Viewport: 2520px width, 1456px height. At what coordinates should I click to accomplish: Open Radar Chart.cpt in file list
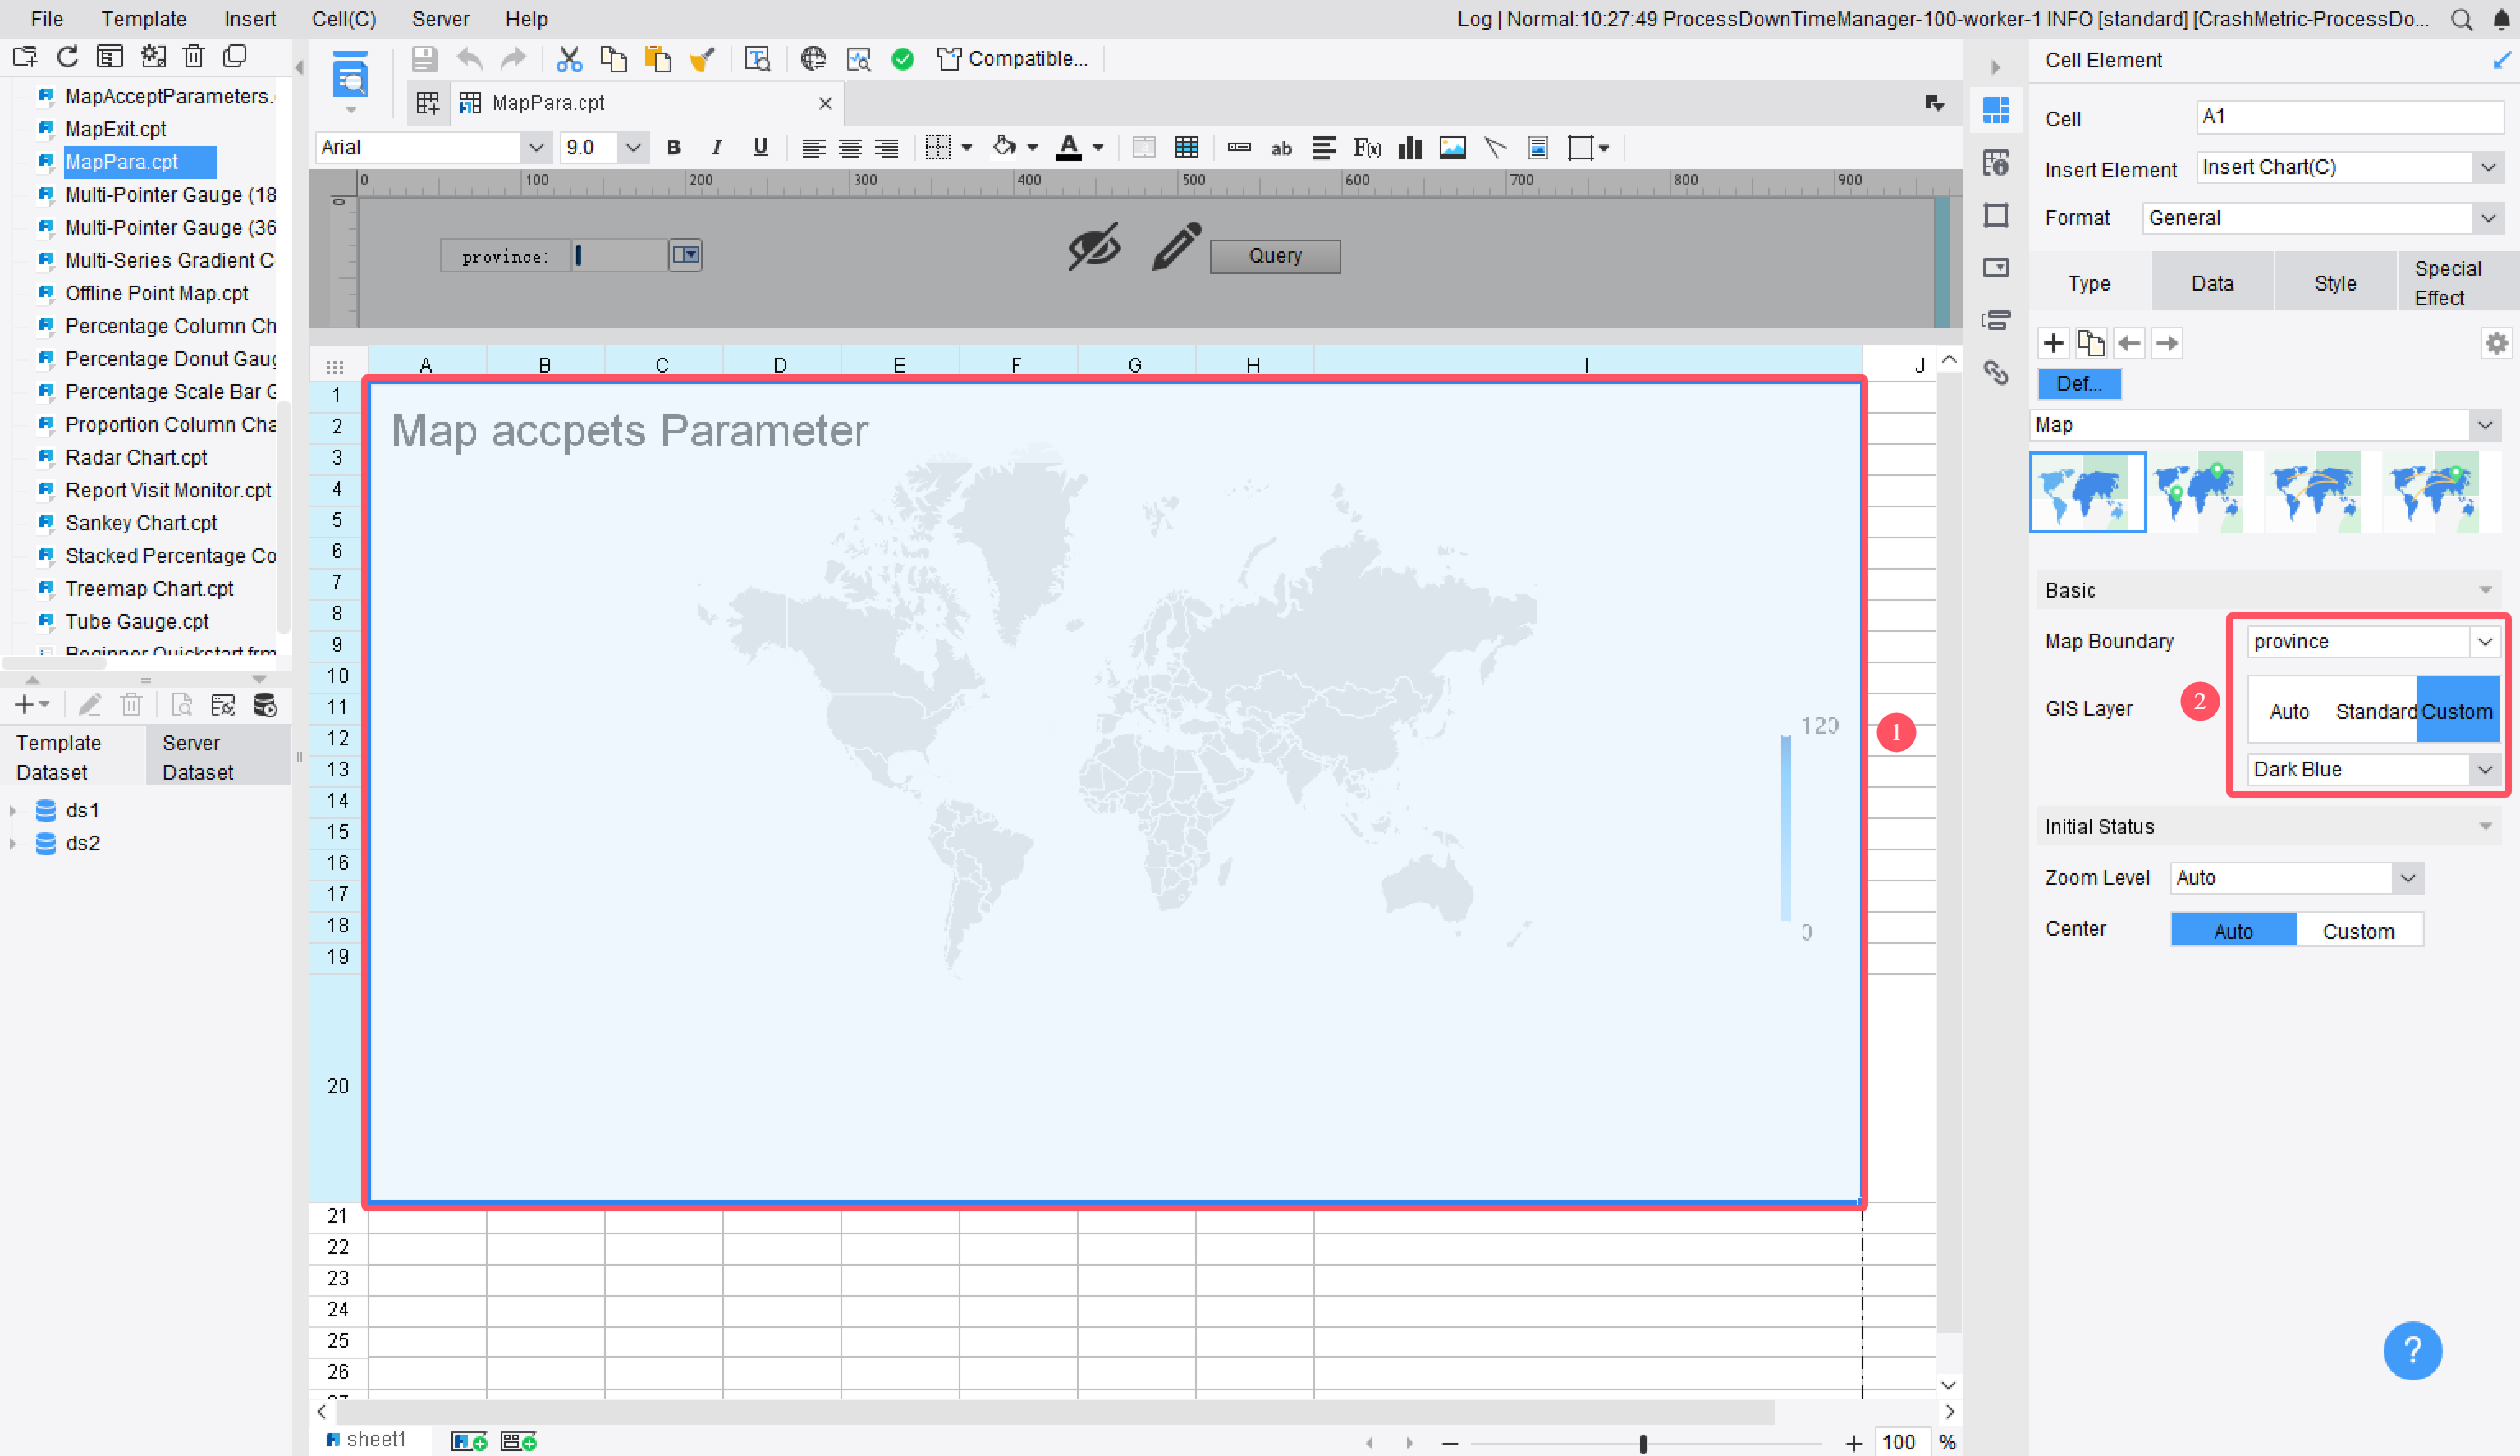(135, 457)
